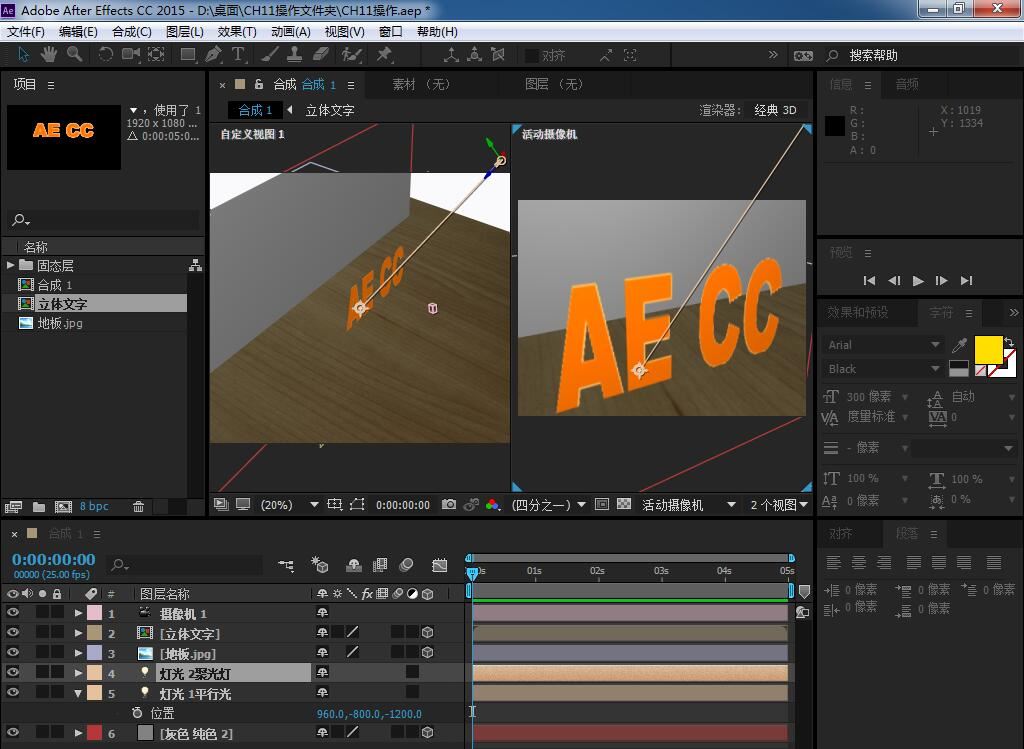Toggle visibility of the 地板.jpg layer
The height and width of the screenshot is (749, 1024).
[x=13, y=653]
